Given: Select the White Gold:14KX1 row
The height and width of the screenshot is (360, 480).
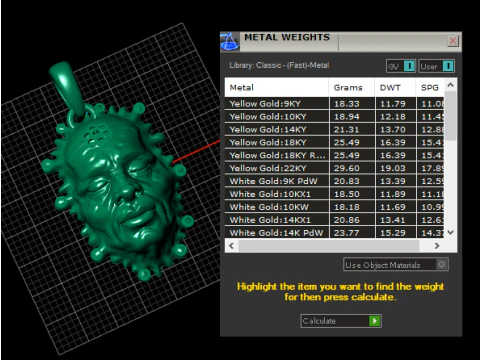Looking at the screenshot, I should click(x=334, y=220).
